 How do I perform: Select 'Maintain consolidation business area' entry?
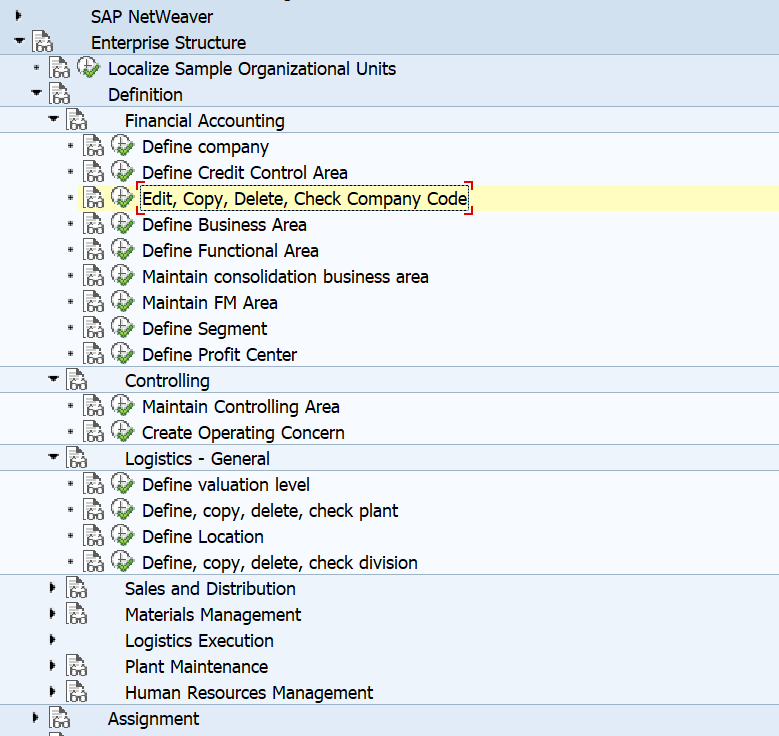coord(285,277)
